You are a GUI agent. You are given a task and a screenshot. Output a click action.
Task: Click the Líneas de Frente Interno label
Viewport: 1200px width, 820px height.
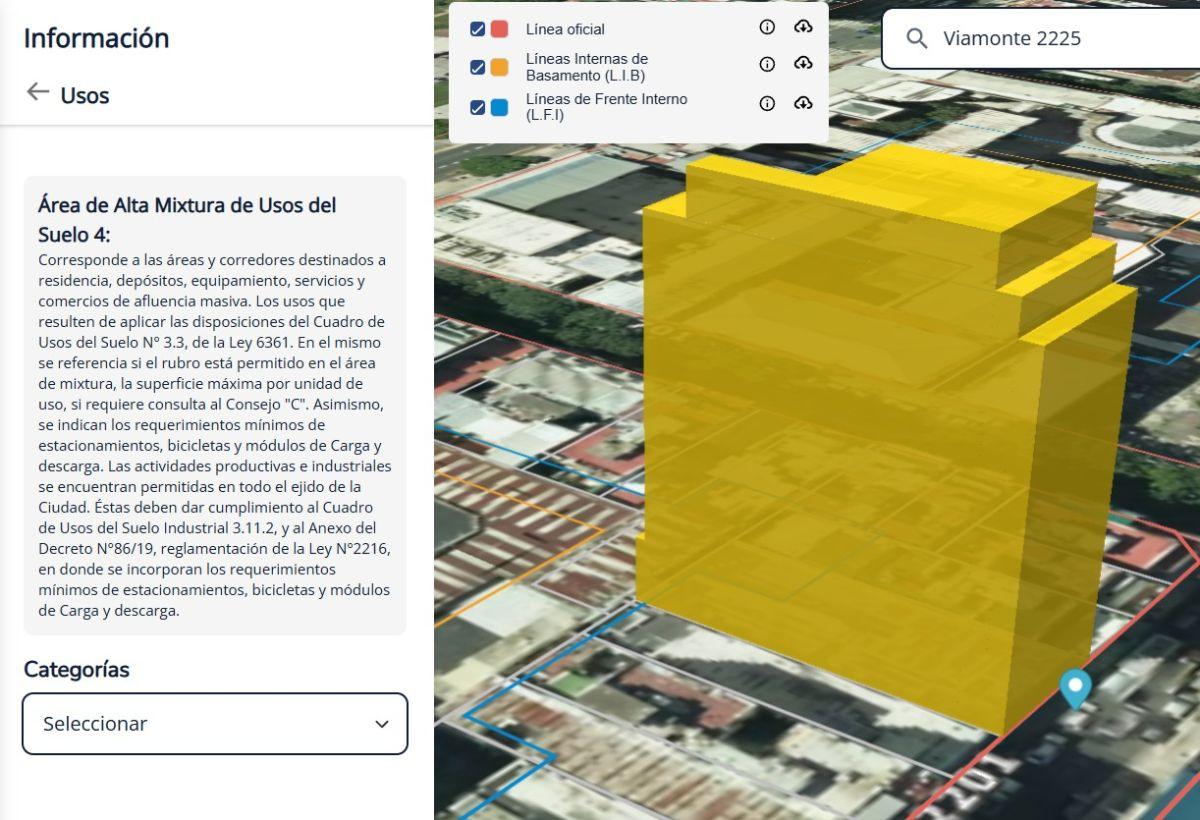pos(607,107)
